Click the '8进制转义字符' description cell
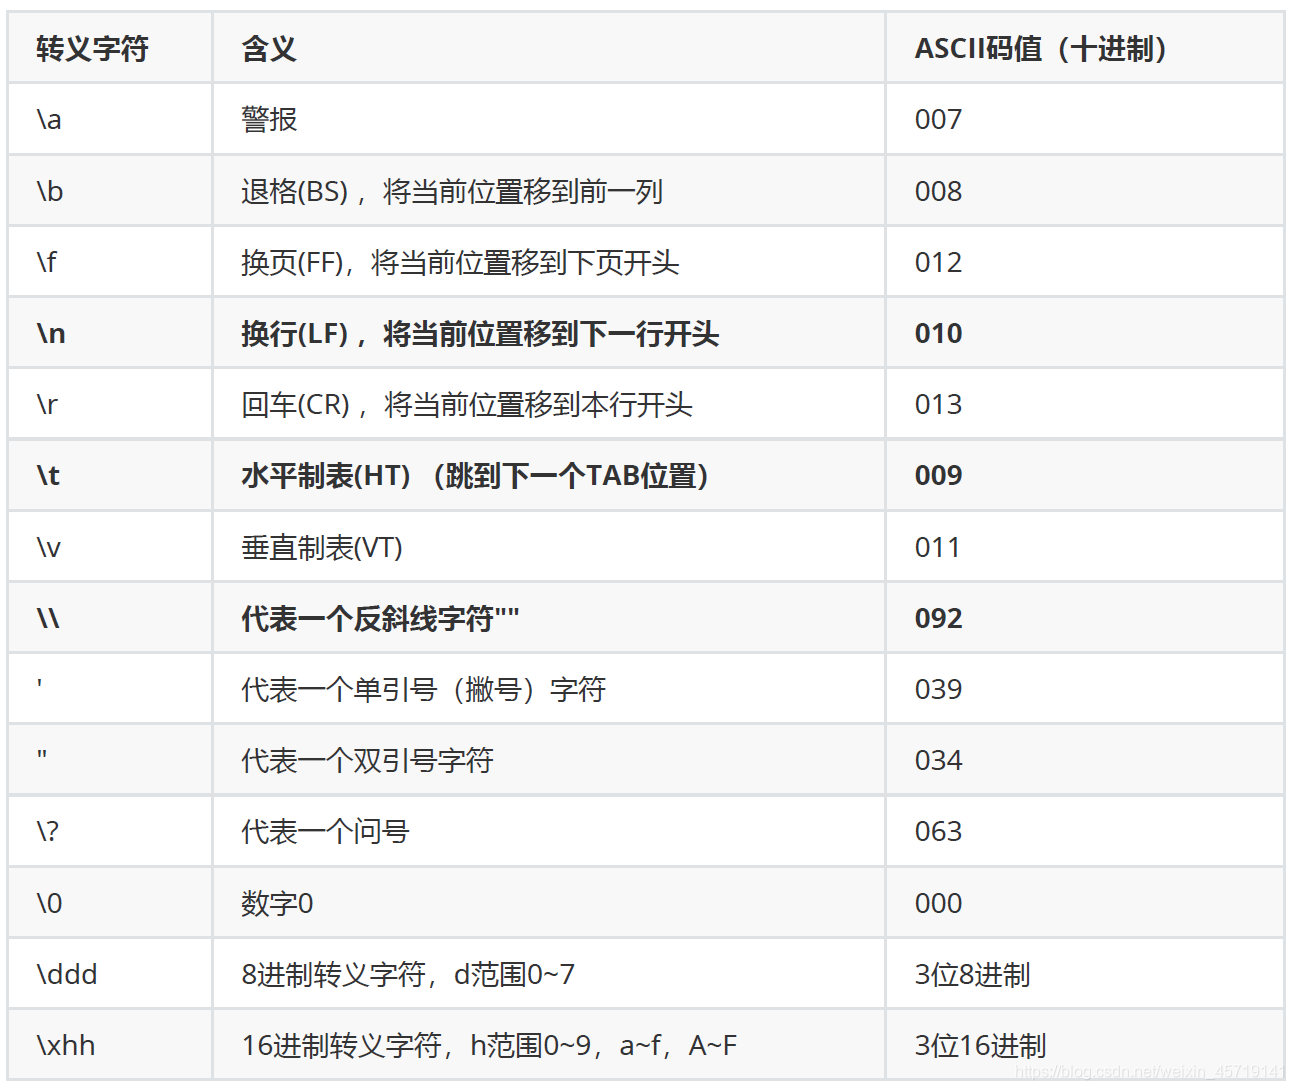Screen dimensions: 1294x1090 pos(548,974)
